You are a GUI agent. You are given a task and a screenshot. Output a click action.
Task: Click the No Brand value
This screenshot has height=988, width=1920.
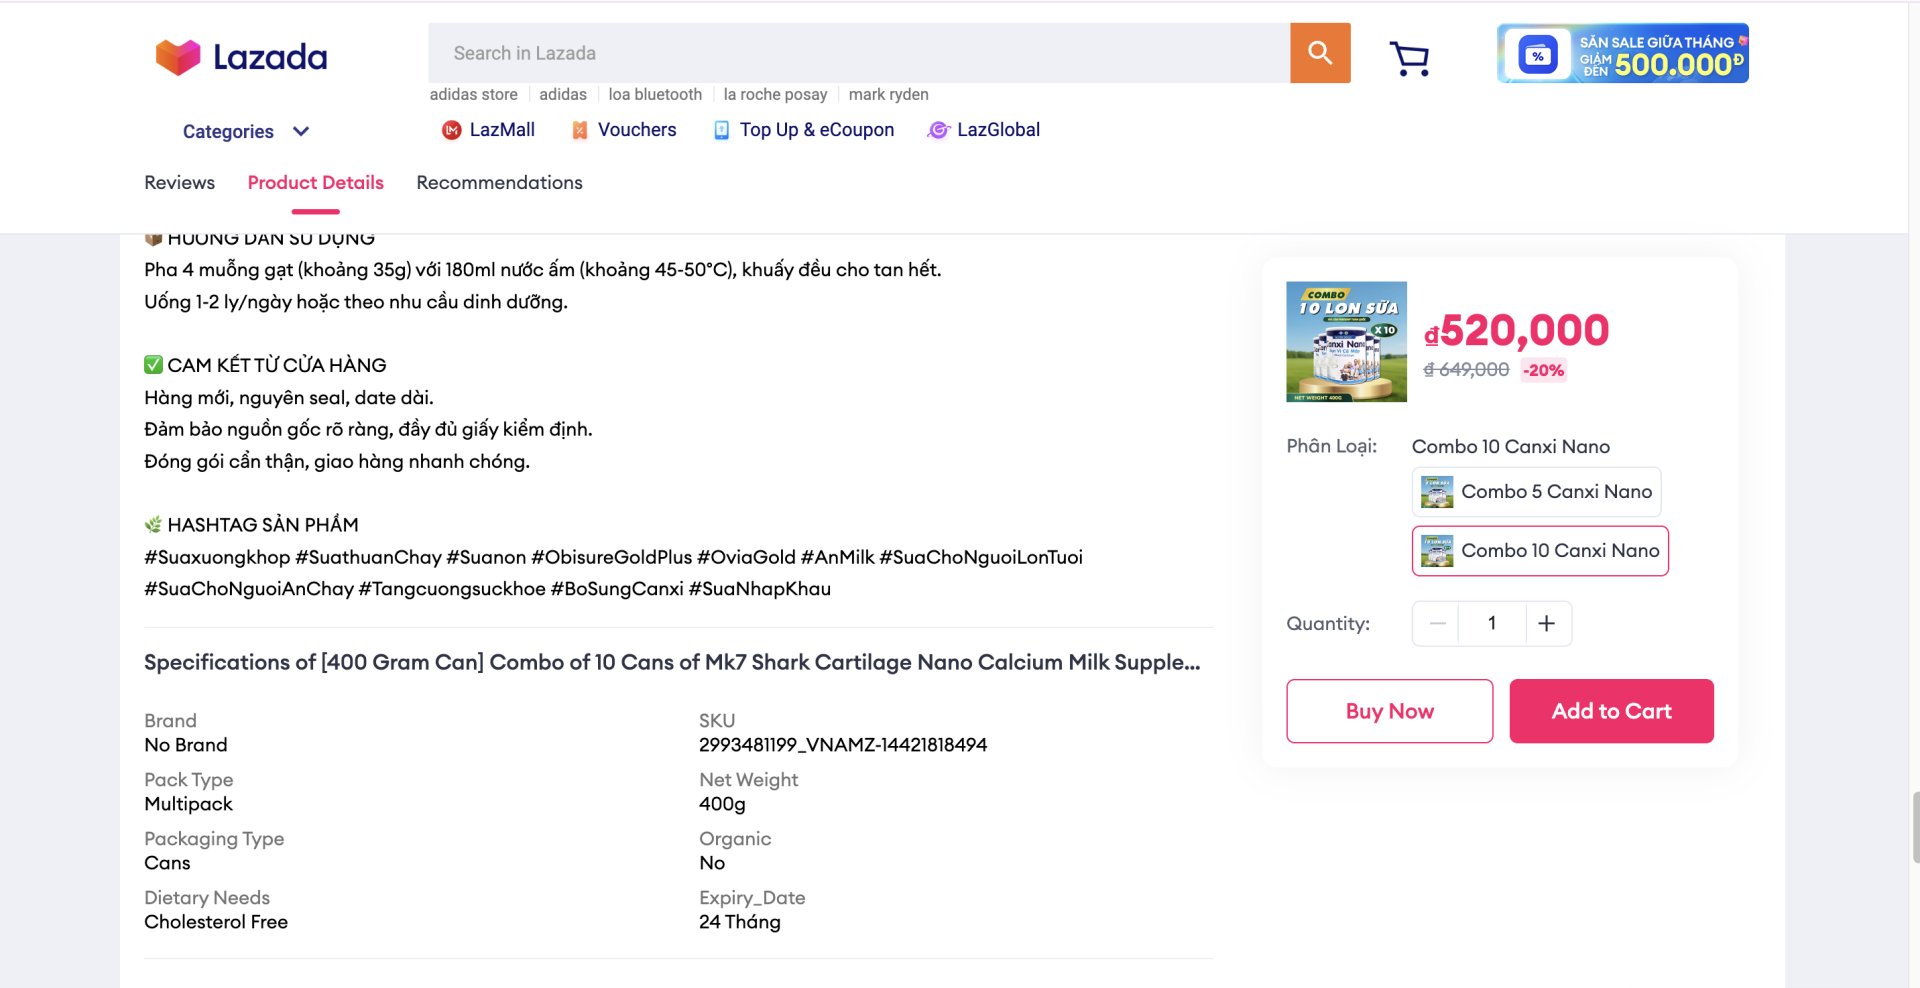tap(186, 745)
